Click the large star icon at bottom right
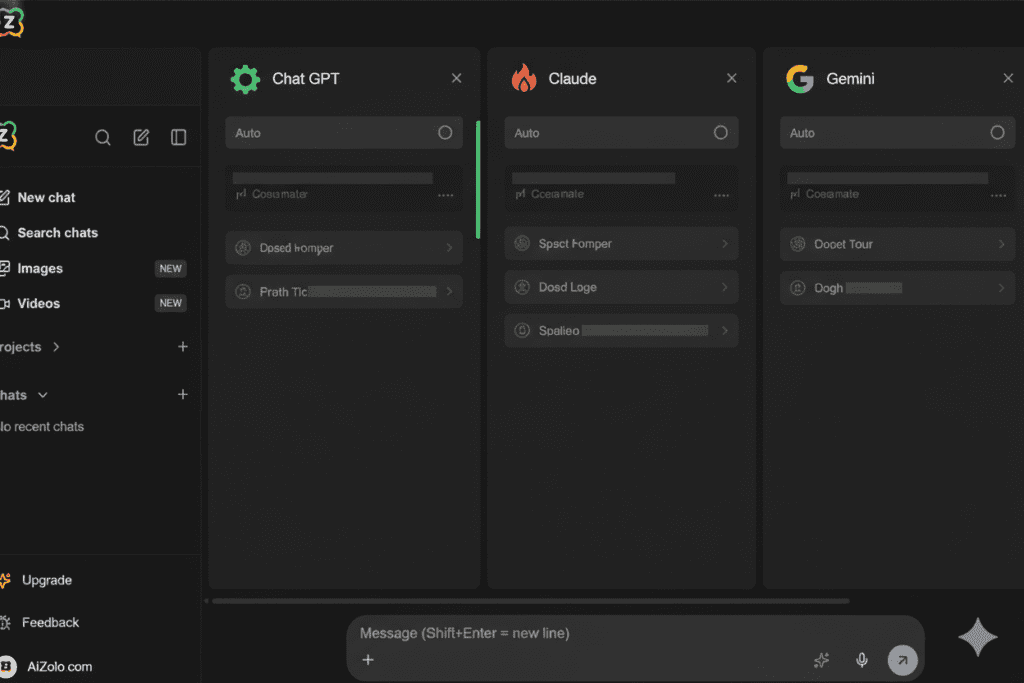This screenshot has width=1024, height=683. point(977,637)
